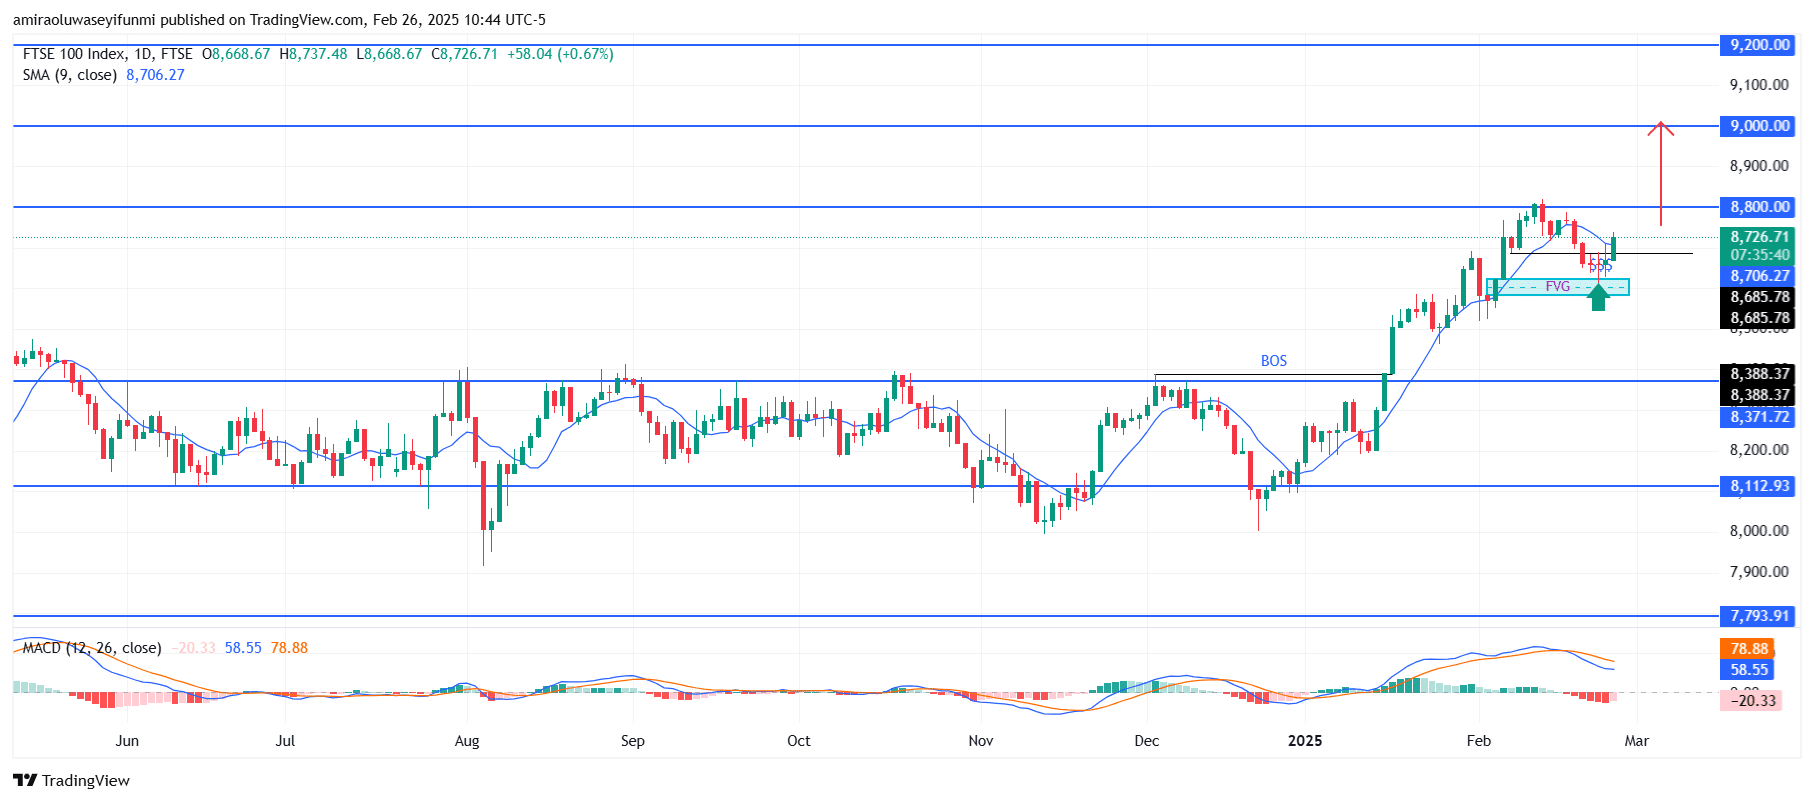Click the change +58.04 (+0.67%) value
This screenshot has height=802, width=1814.
pos(560,54)
